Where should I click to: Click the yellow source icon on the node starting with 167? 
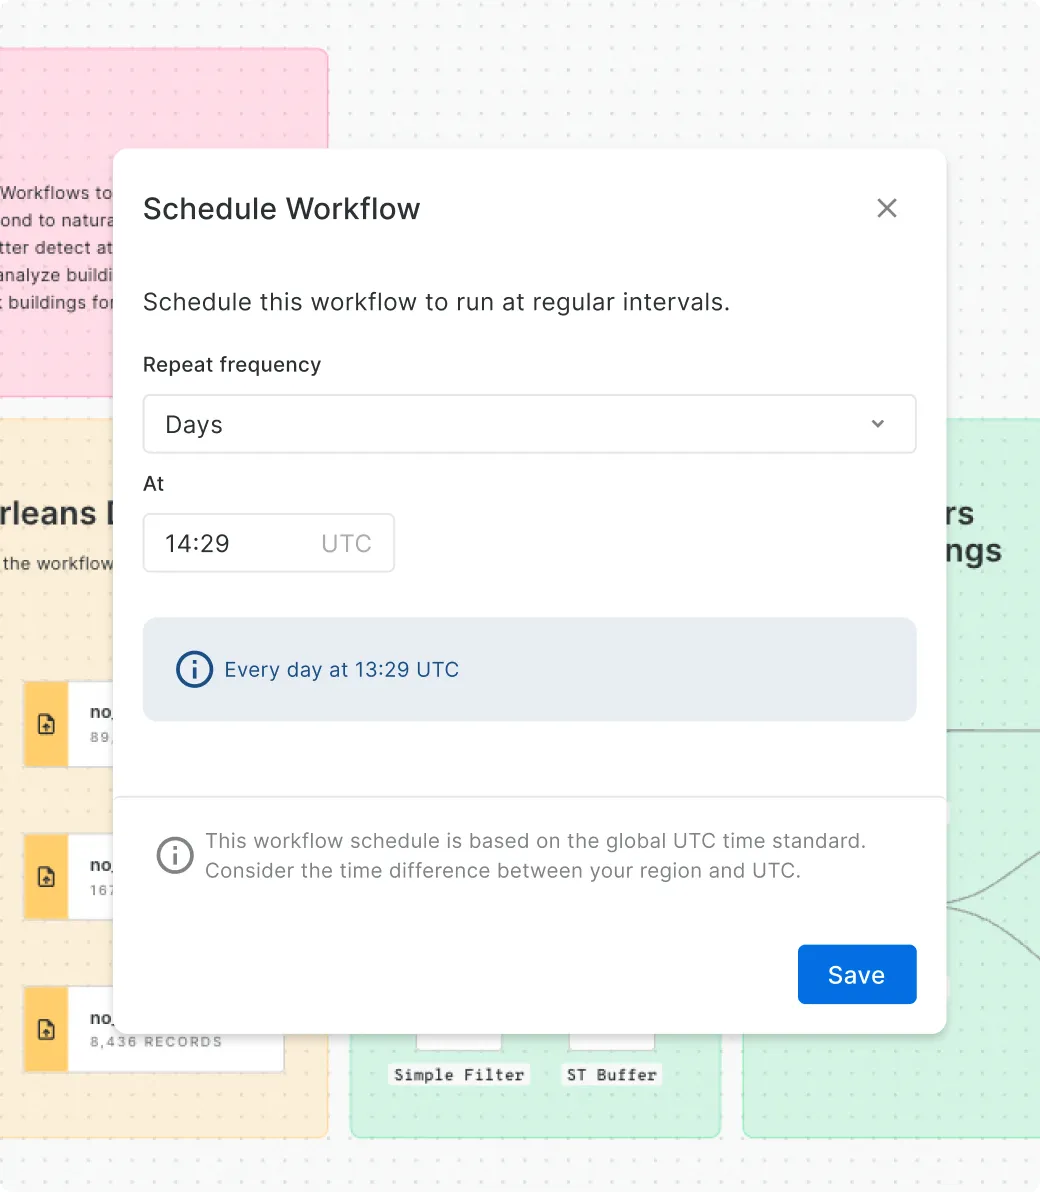coord(46,877)
